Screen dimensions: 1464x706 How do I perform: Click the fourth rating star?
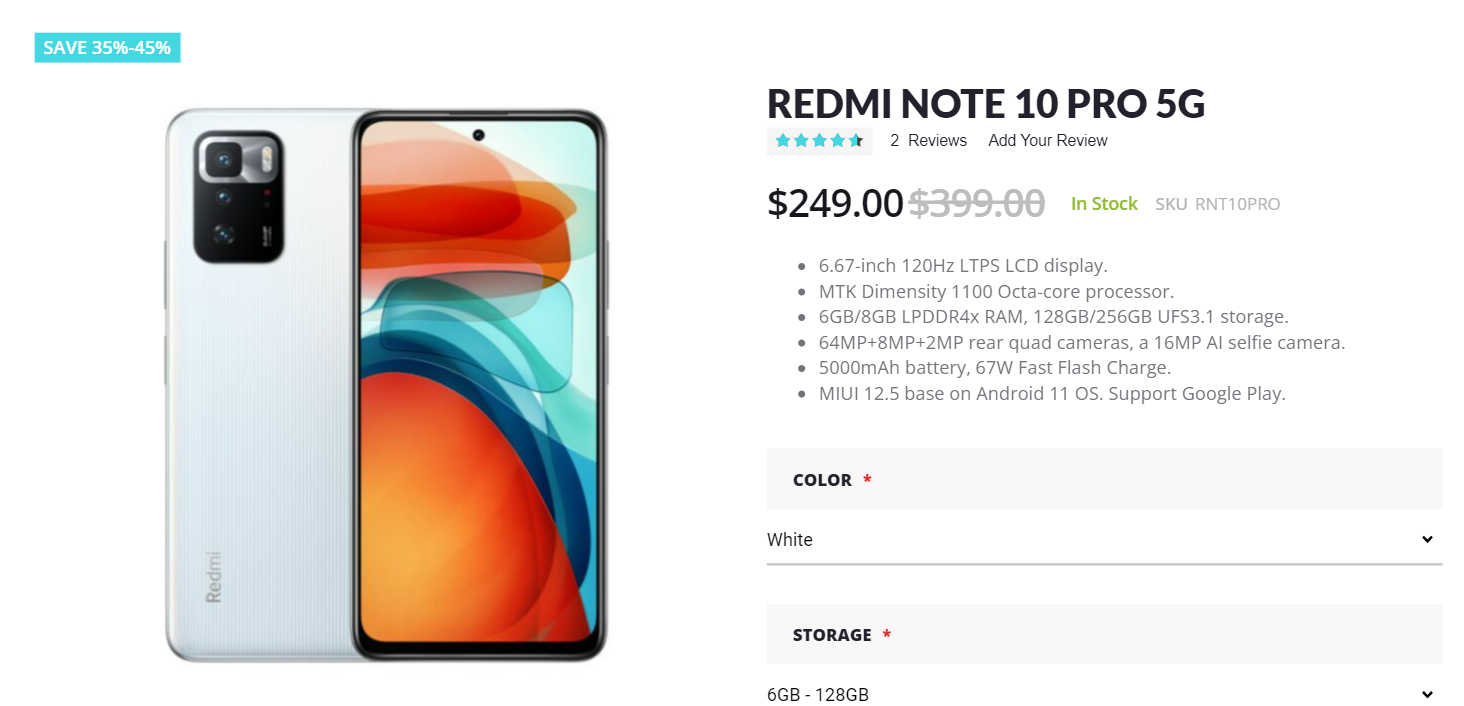click(x=837, y=140)
